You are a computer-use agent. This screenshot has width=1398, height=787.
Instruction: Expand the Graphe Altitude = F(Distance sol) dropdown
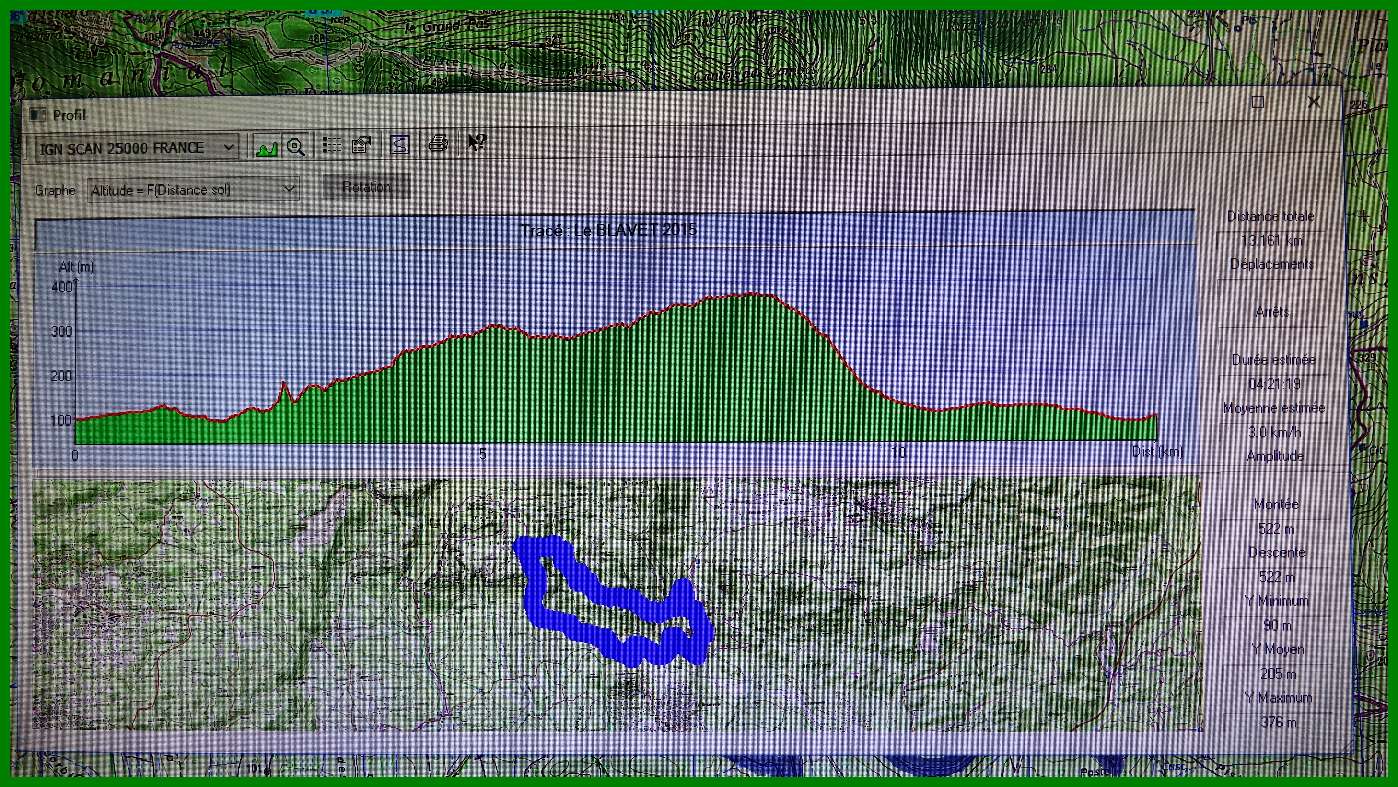289,189
